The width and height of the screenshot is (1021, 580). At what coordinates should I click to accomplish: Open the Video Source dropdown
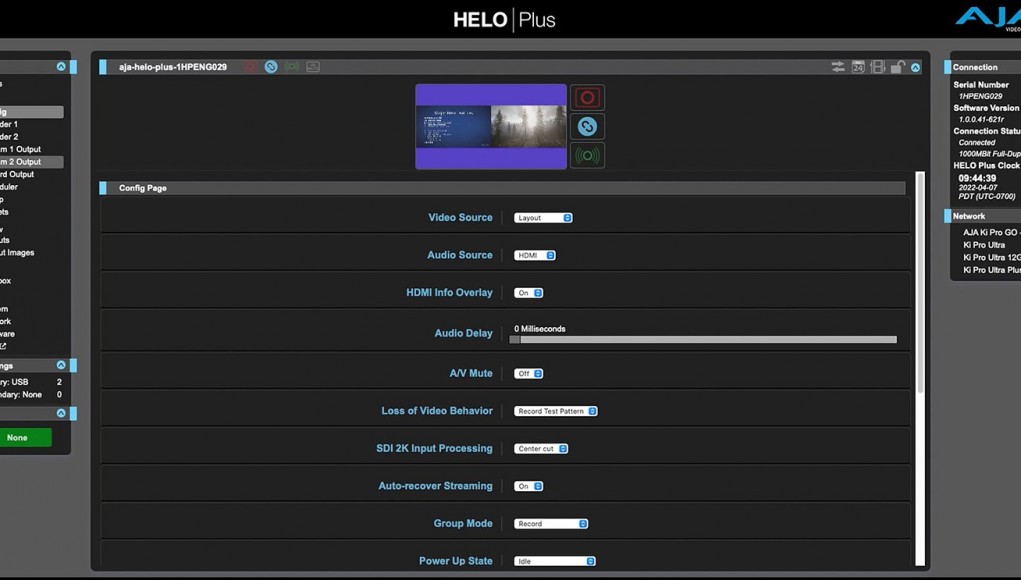pyautogui.click(x=543, y=218)
